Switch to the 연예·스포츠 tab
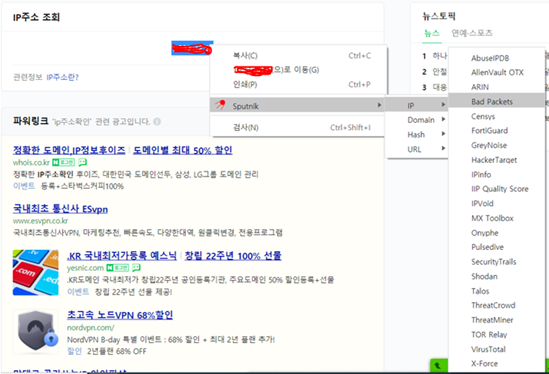Image resolution: width=549 pixels, height=374 pixels. coord(472,33)
